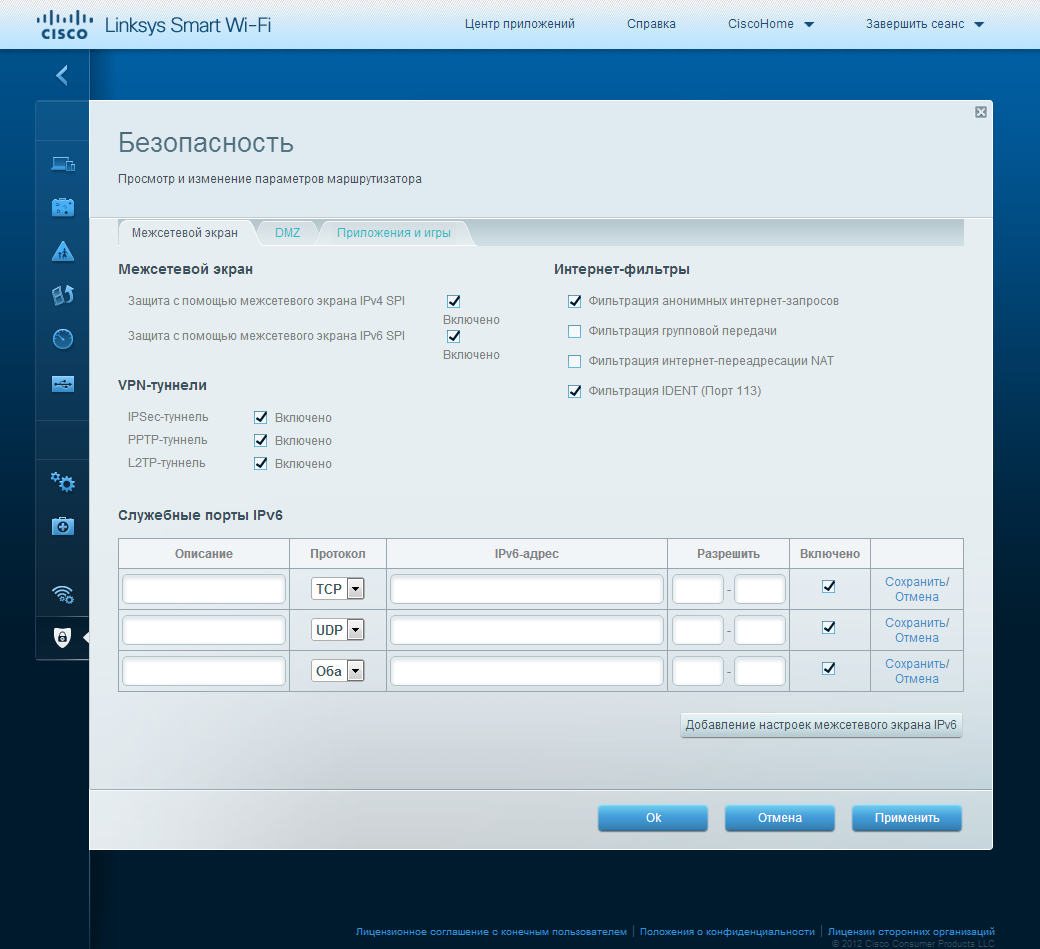Disable anonymous internet requests filtering
This screenshot has height=949, width=1040.
[x=574, y=301]
